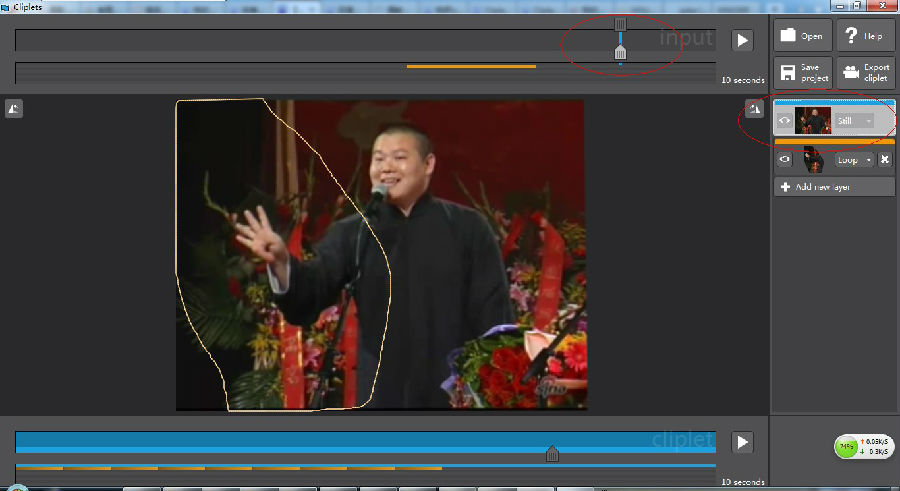
Task: Open the Still layer type dropdown
Action: pyautogui.click(x=855, y=121)
